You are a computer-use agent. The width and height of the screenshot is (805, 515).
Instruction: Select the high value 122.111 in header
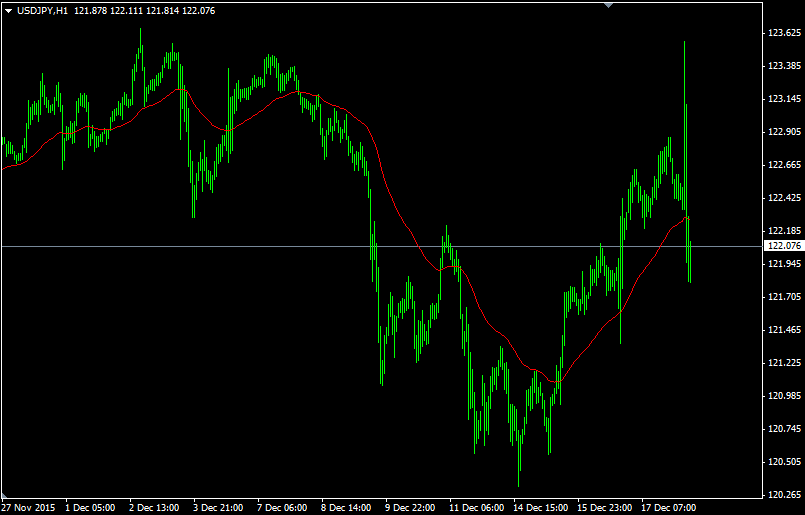(126, 11)
